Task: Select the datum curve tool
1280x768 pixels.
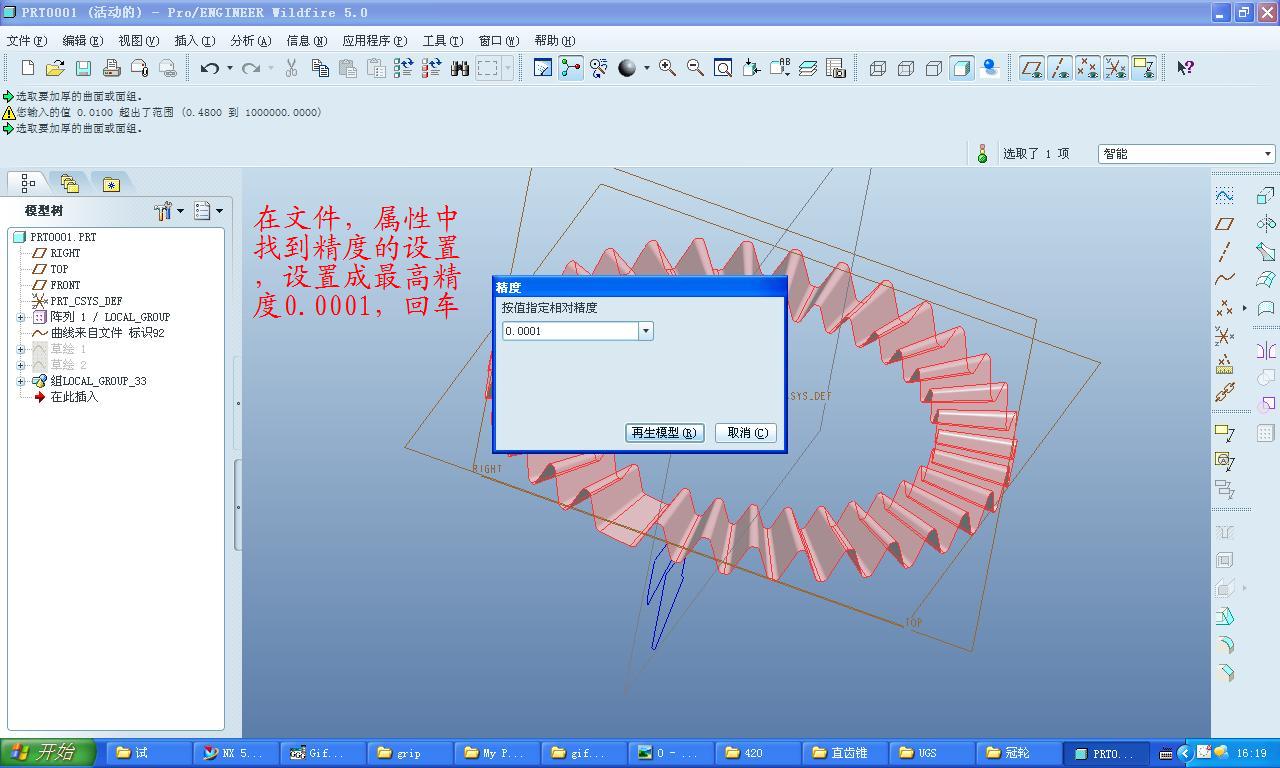Action: (1224, 280)
